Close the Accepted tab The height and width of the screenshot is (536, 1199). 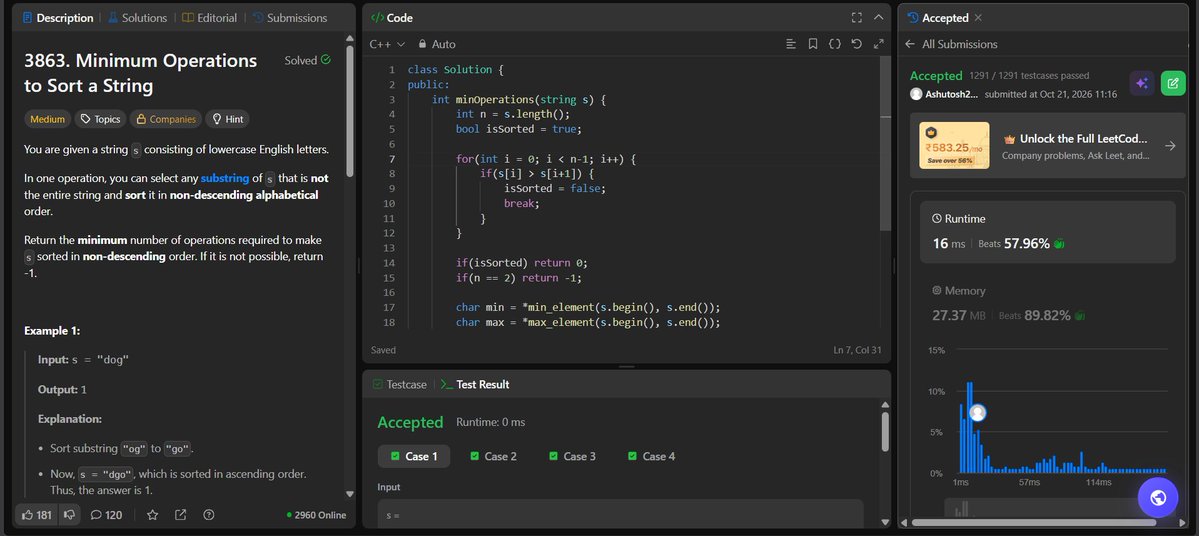[x=978, y=18]
